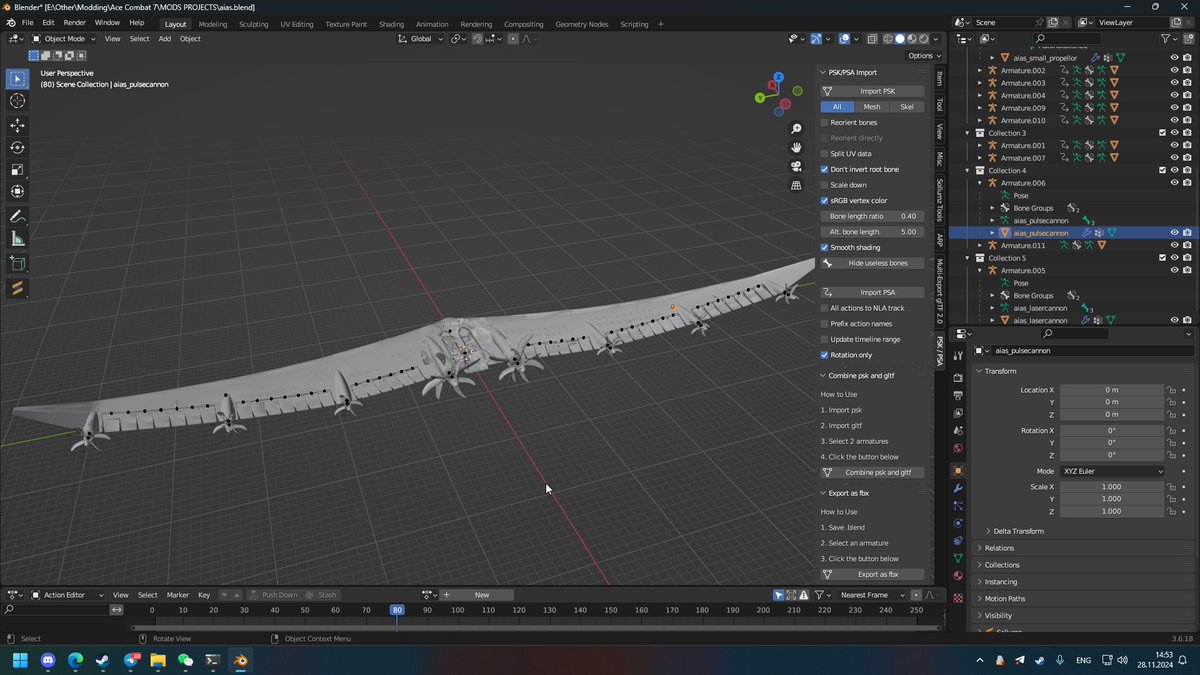Enable Split UV data checkbox
The image size is (1200, 675).
tap(824, 153)
